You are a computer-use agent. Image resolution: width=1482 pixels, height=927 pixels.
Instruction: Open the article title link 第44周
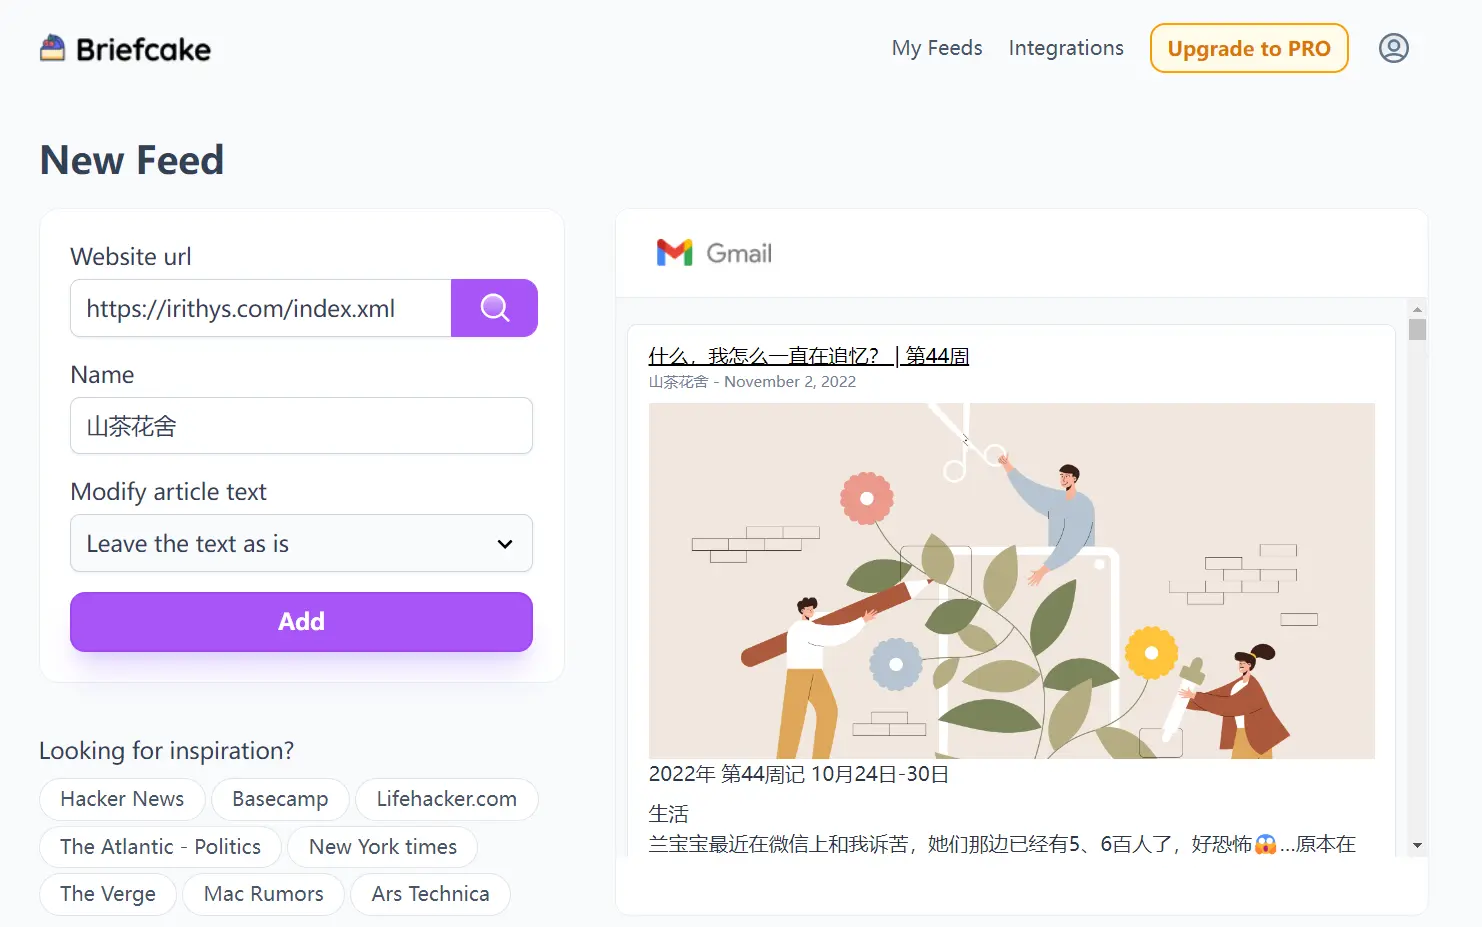(808, 356)
